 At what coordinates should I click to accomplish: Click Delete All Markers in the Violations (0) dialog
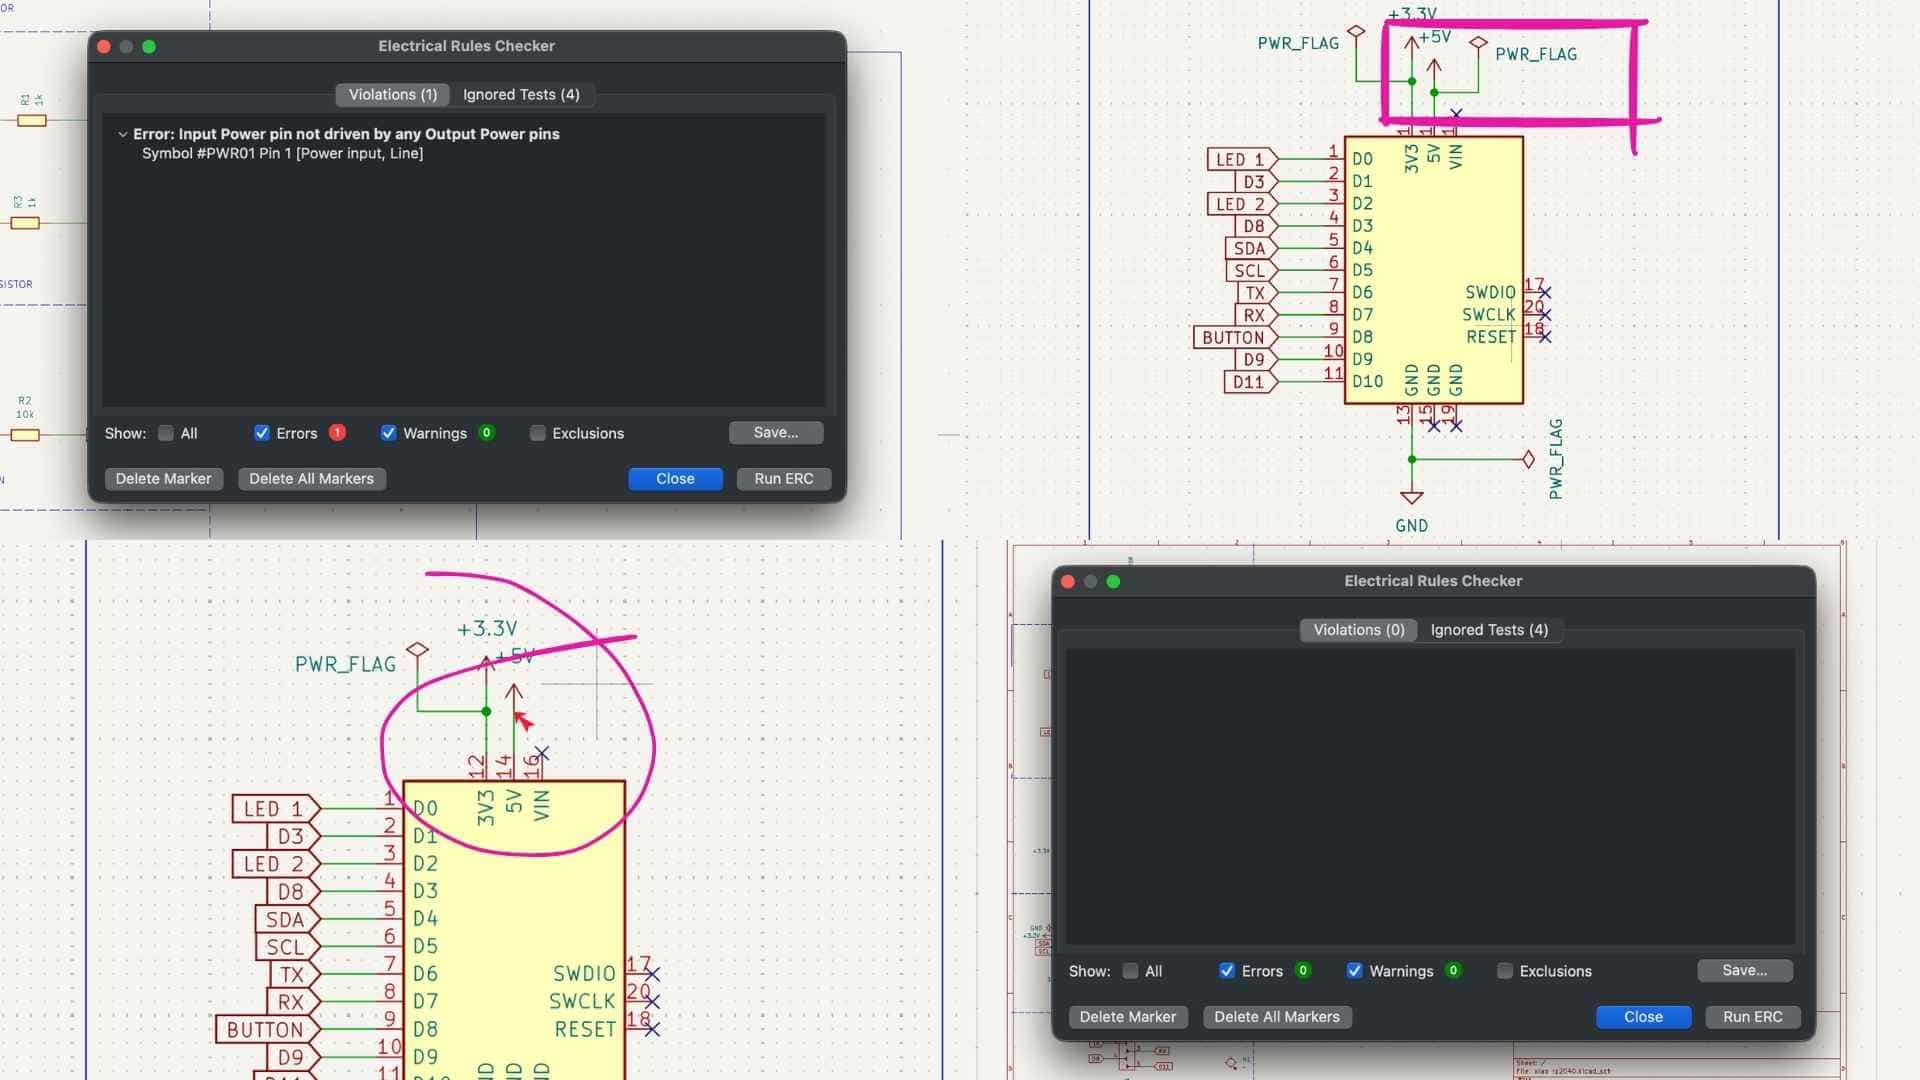coord(1276,1016)
